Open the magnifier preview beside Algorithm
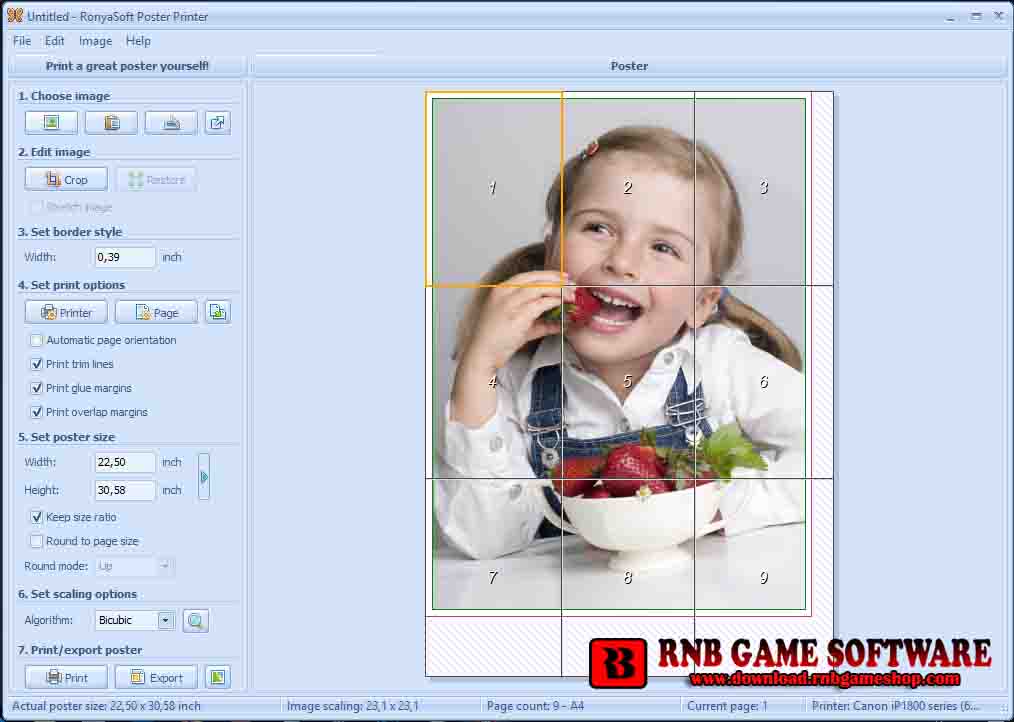 click(195, 620)
